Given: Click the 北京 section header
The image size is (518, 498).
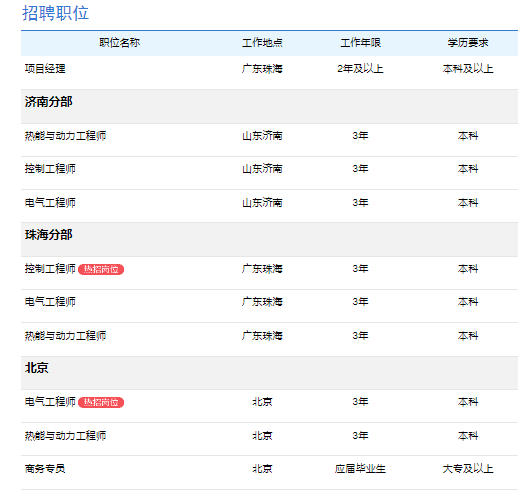Looking at the screenshot, I should pos(37,368).
